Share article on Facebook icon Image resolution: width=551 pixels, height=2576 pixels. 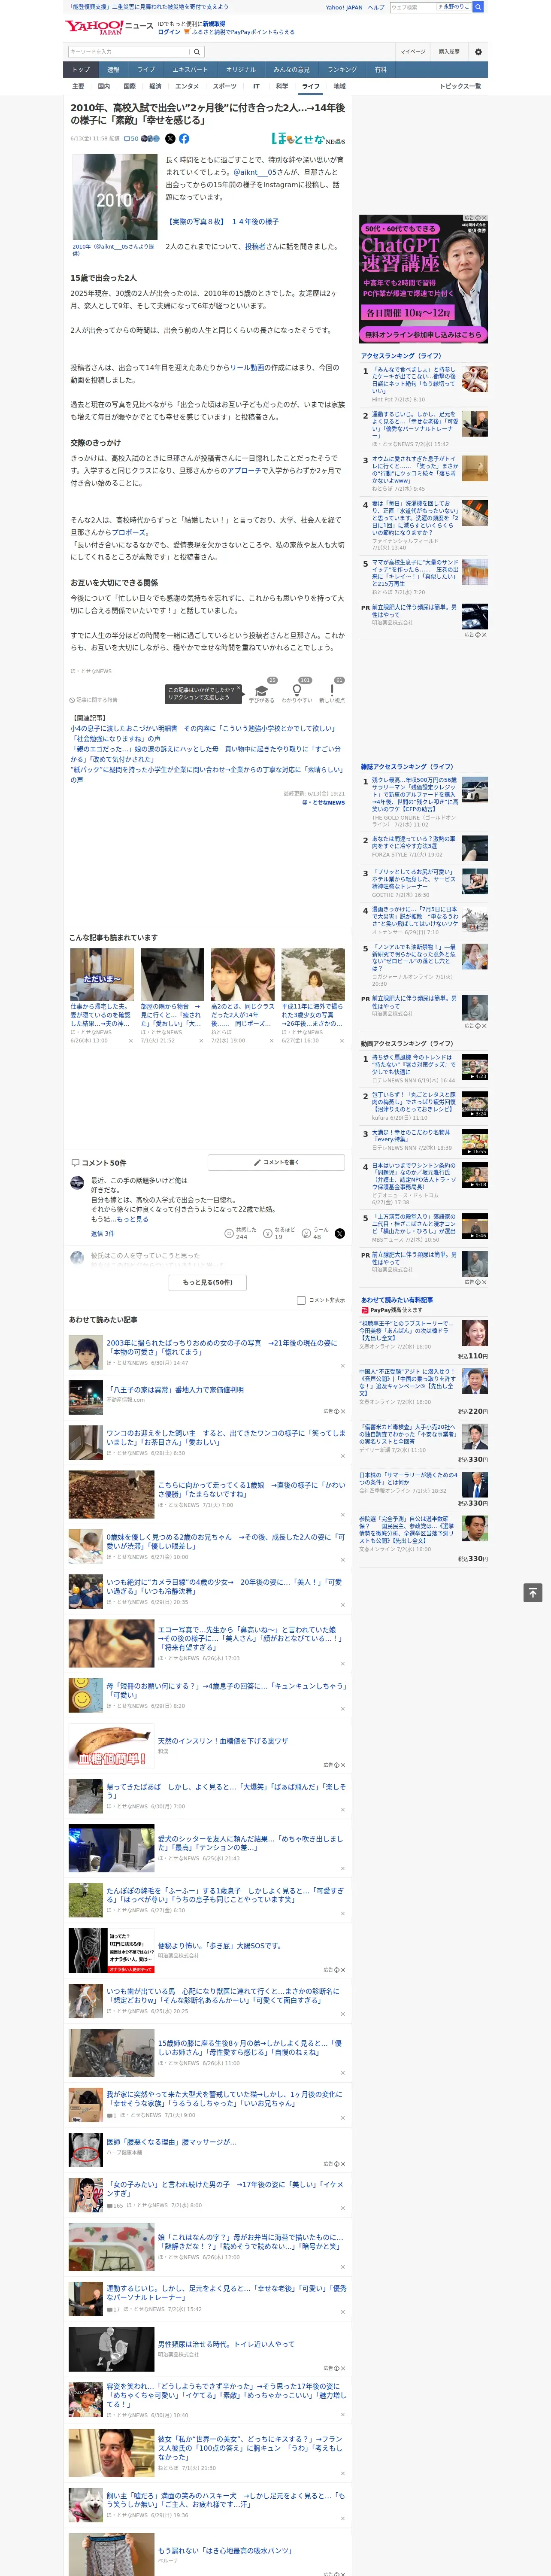click(x=184, y=139)
